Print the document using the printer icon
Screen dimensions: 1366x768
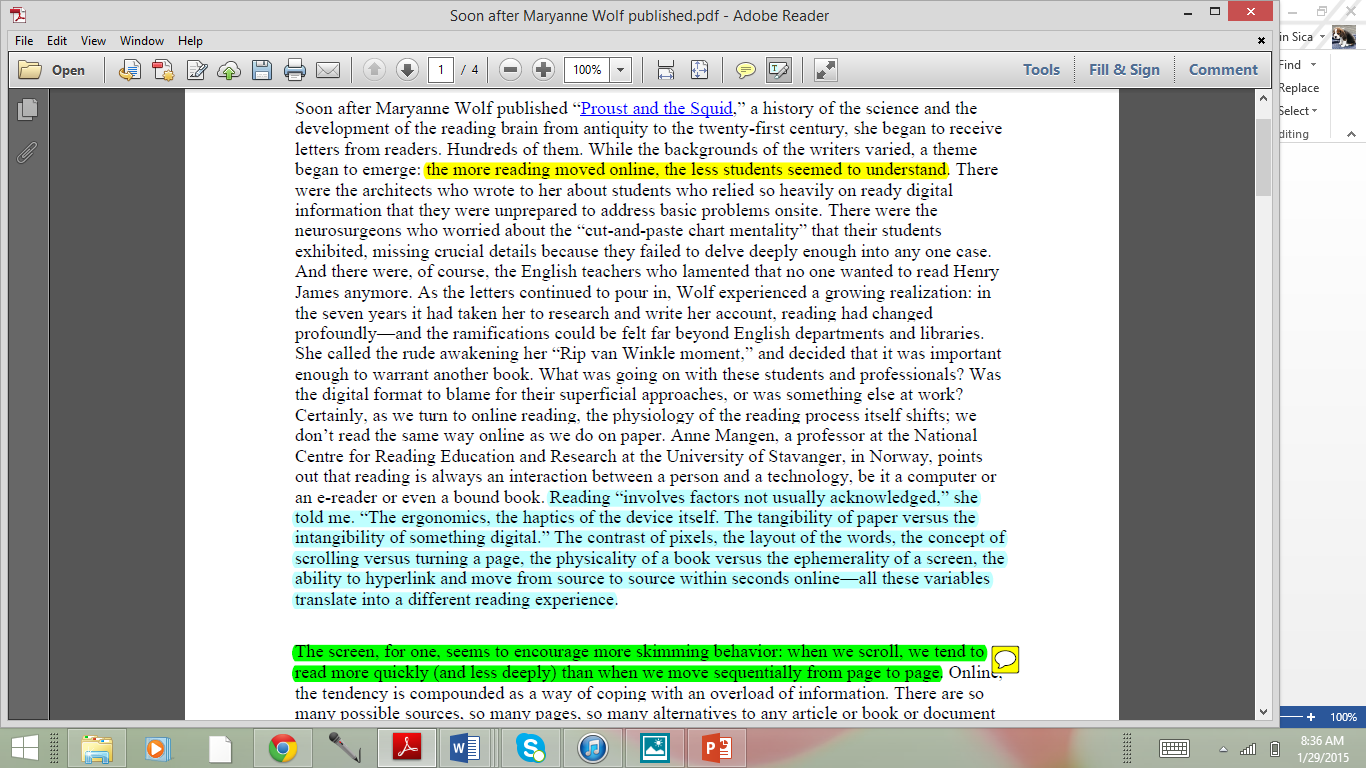(295, 70)
